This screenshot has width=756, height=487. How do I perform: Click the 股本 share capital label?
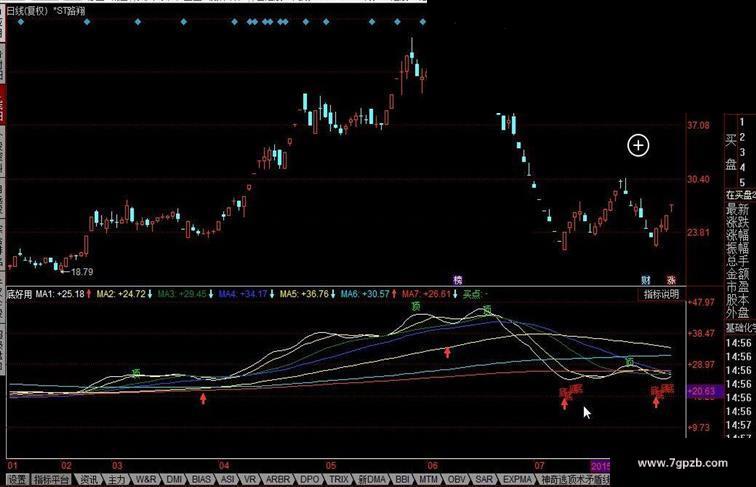point(738,300)
